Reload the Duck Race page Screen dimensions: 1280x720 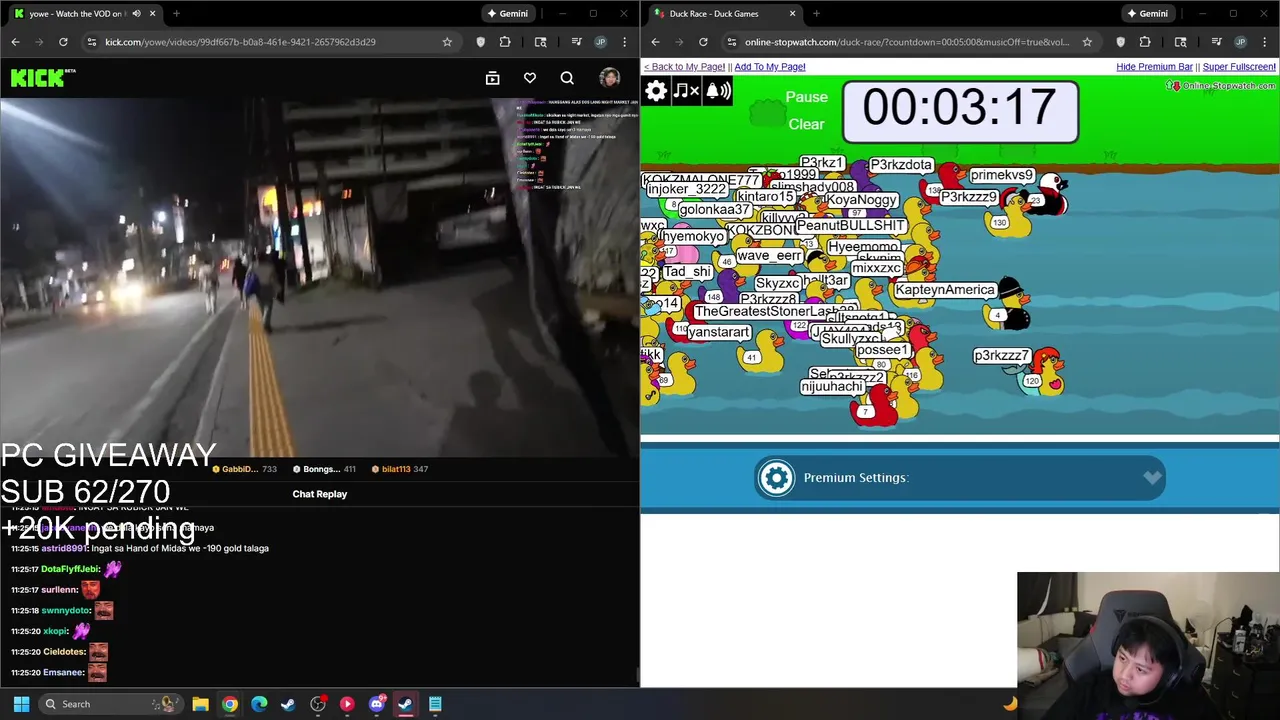[x=703, y=42]
